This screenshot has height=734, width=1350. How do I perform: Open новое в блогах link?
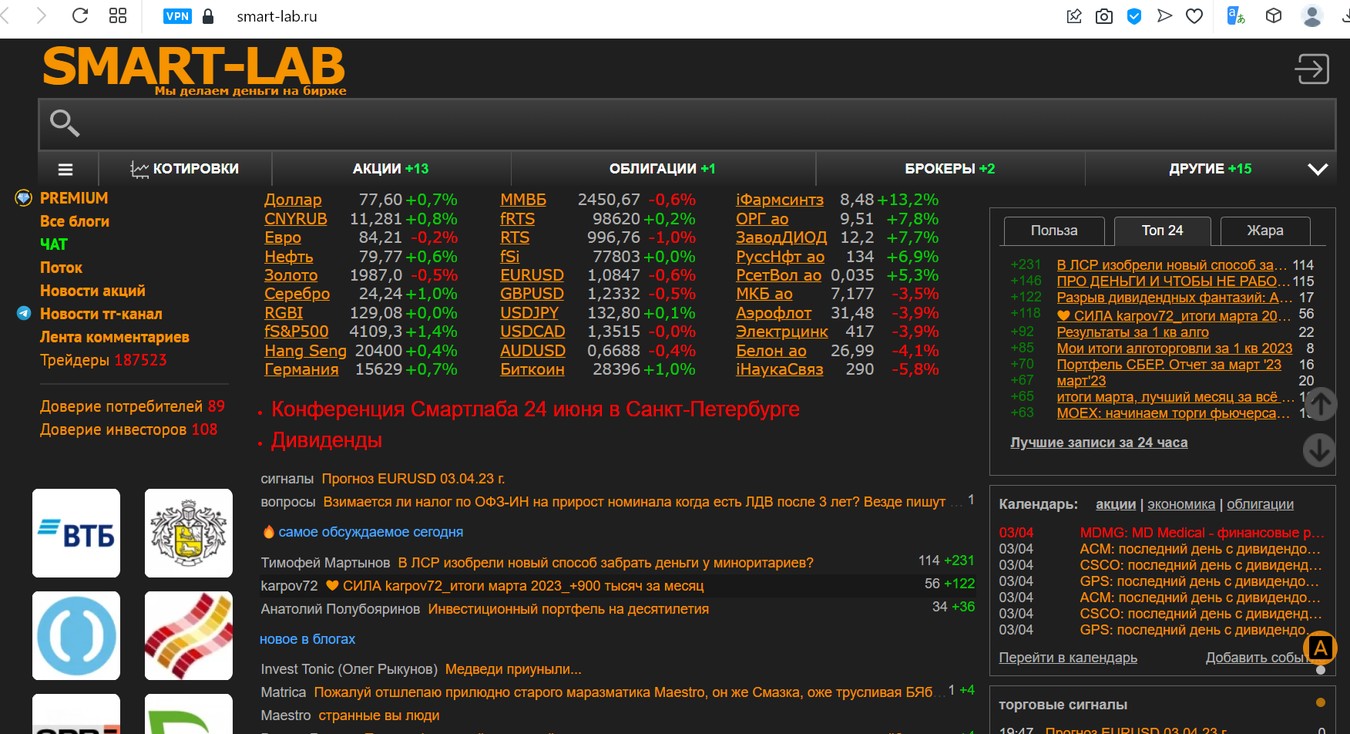(307, 639)
